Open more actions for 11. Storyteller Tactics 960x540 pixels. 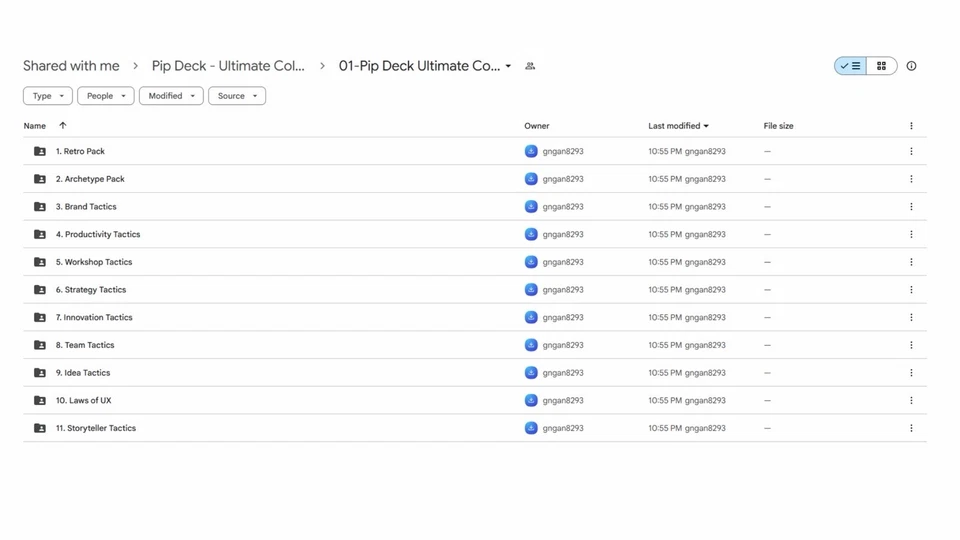(911, 428)
